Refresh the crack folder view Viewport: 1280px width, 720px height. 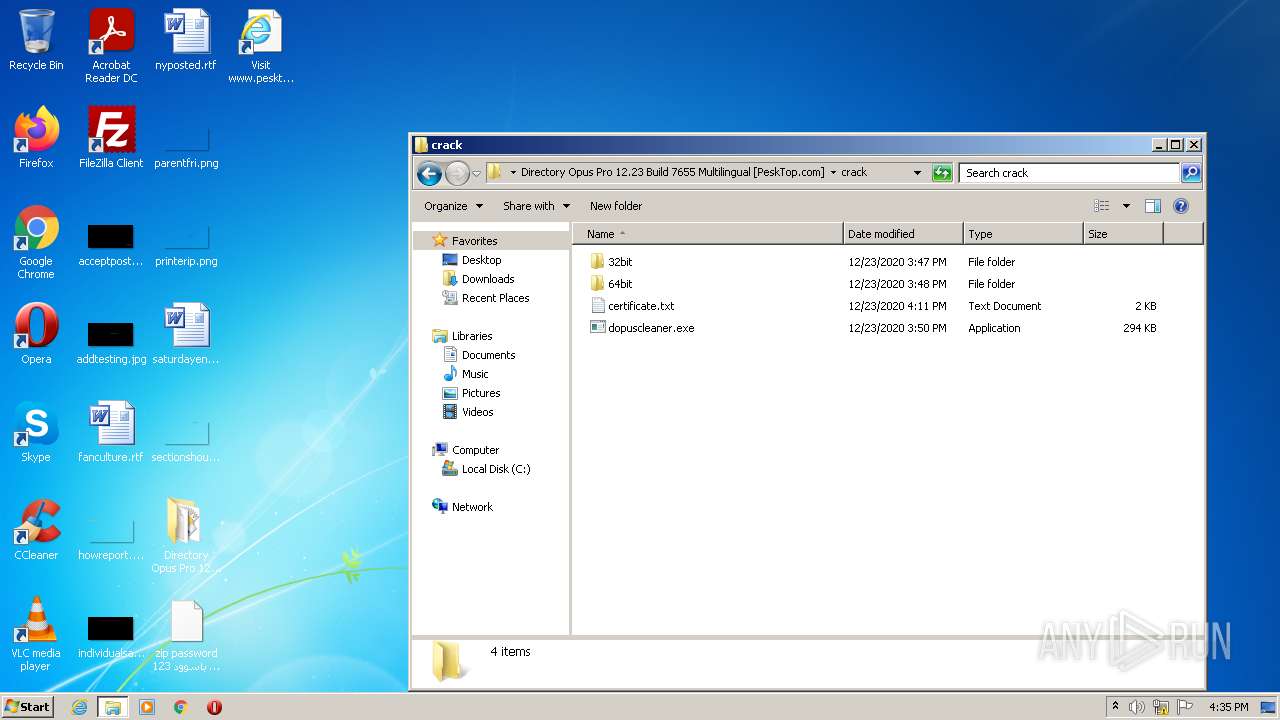(942, 173)
